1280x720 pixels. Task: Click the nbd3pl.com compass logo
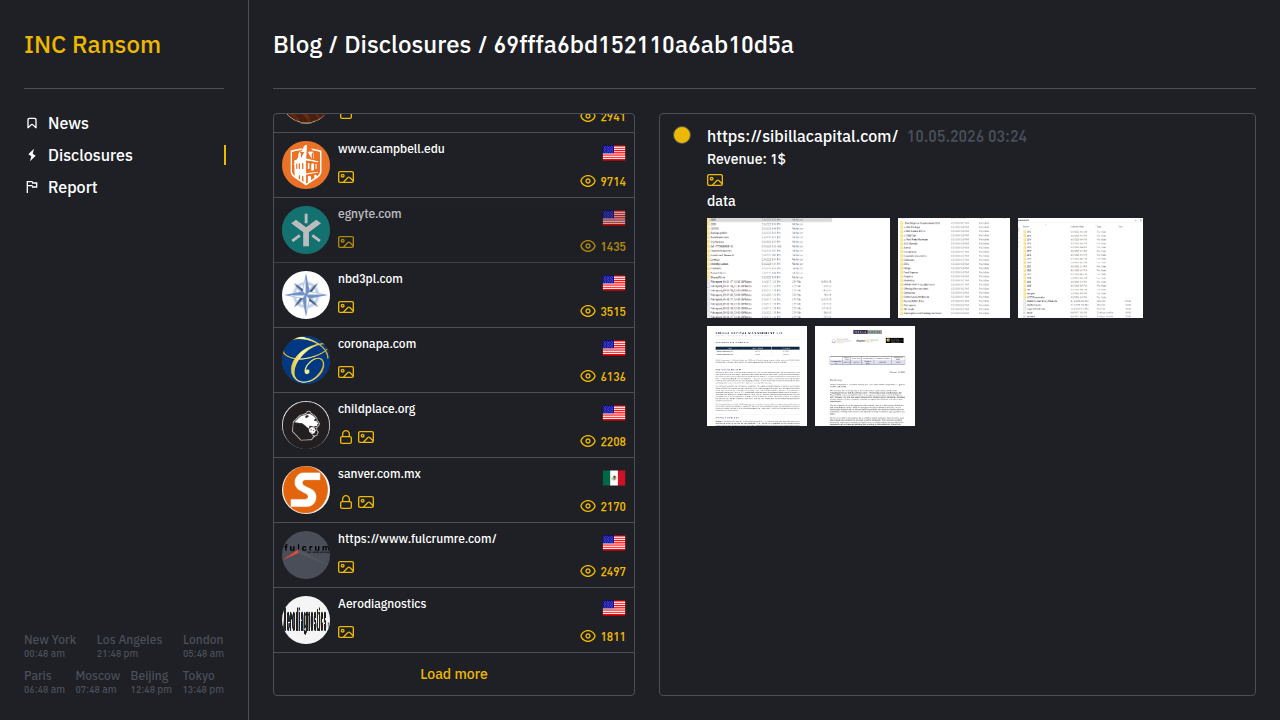pyautogui.click(x=306, y=295)
